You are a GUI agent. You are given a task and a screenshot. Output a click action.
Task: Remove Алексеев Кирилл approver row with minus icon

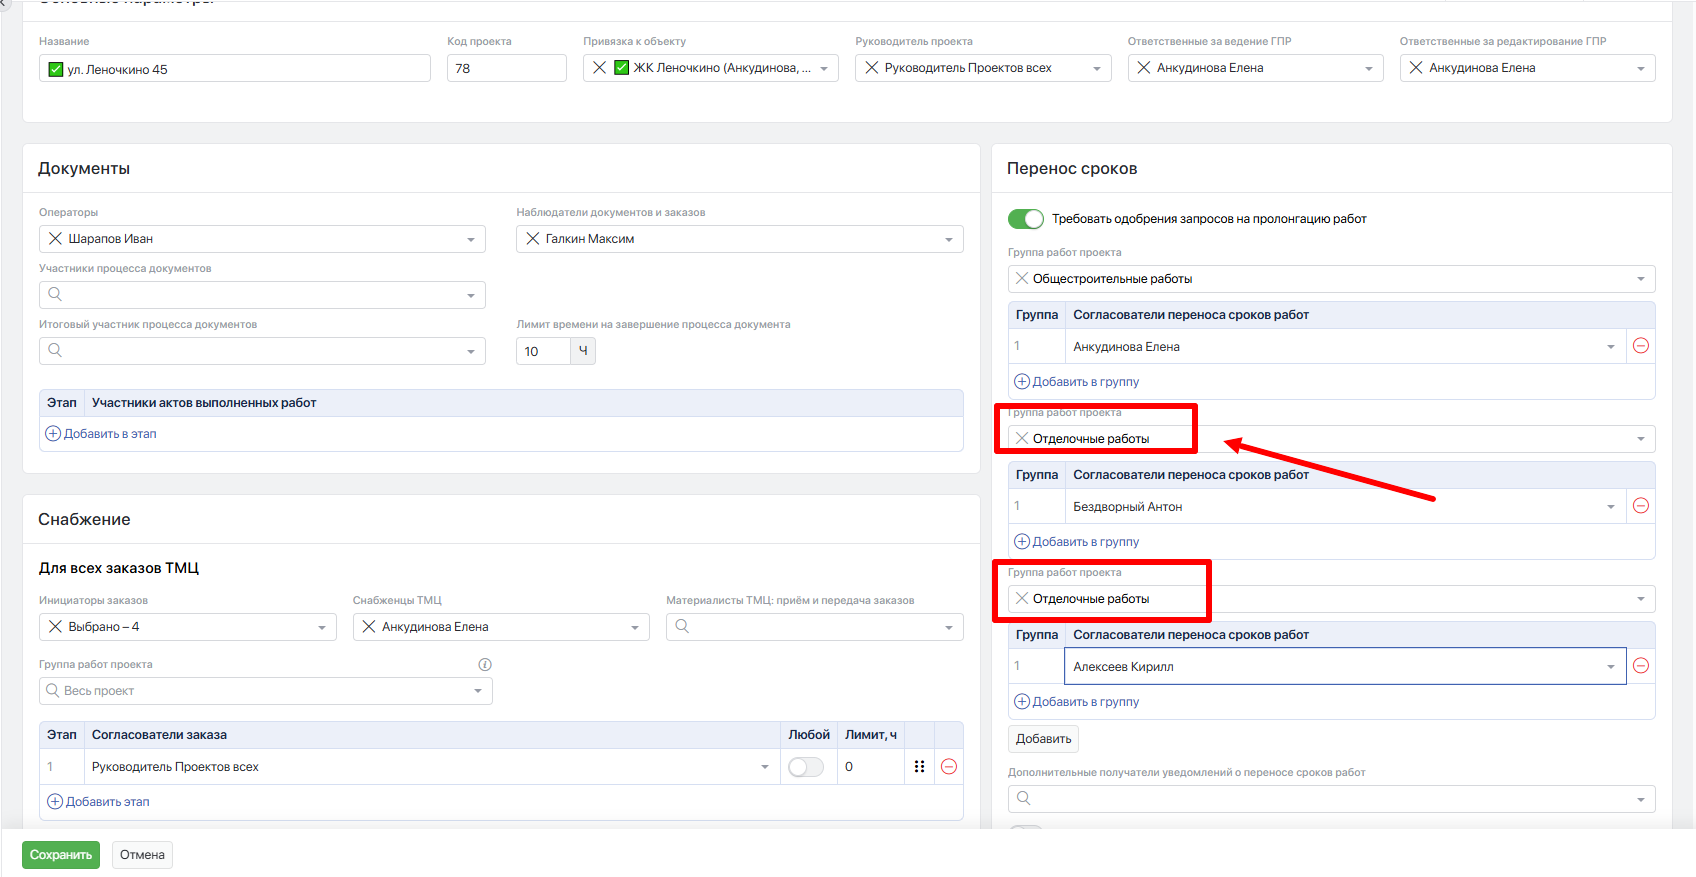1640,666
